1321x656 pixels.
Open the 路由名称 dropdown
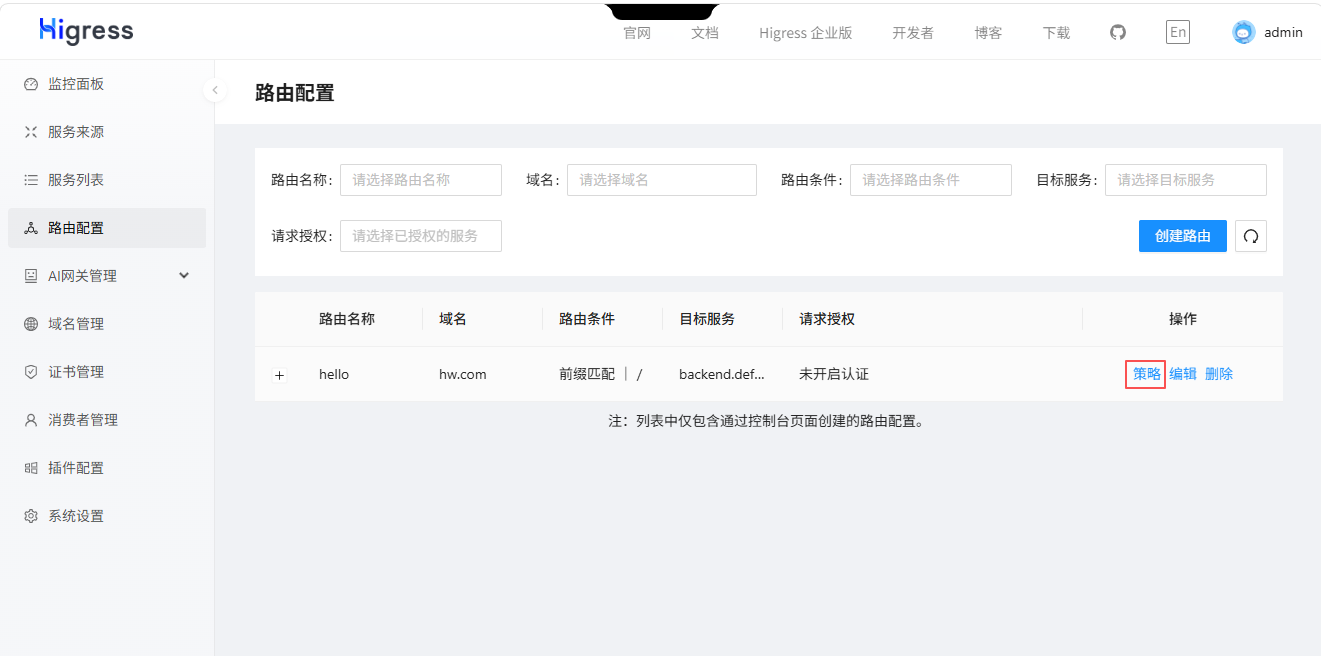[421, 180]
